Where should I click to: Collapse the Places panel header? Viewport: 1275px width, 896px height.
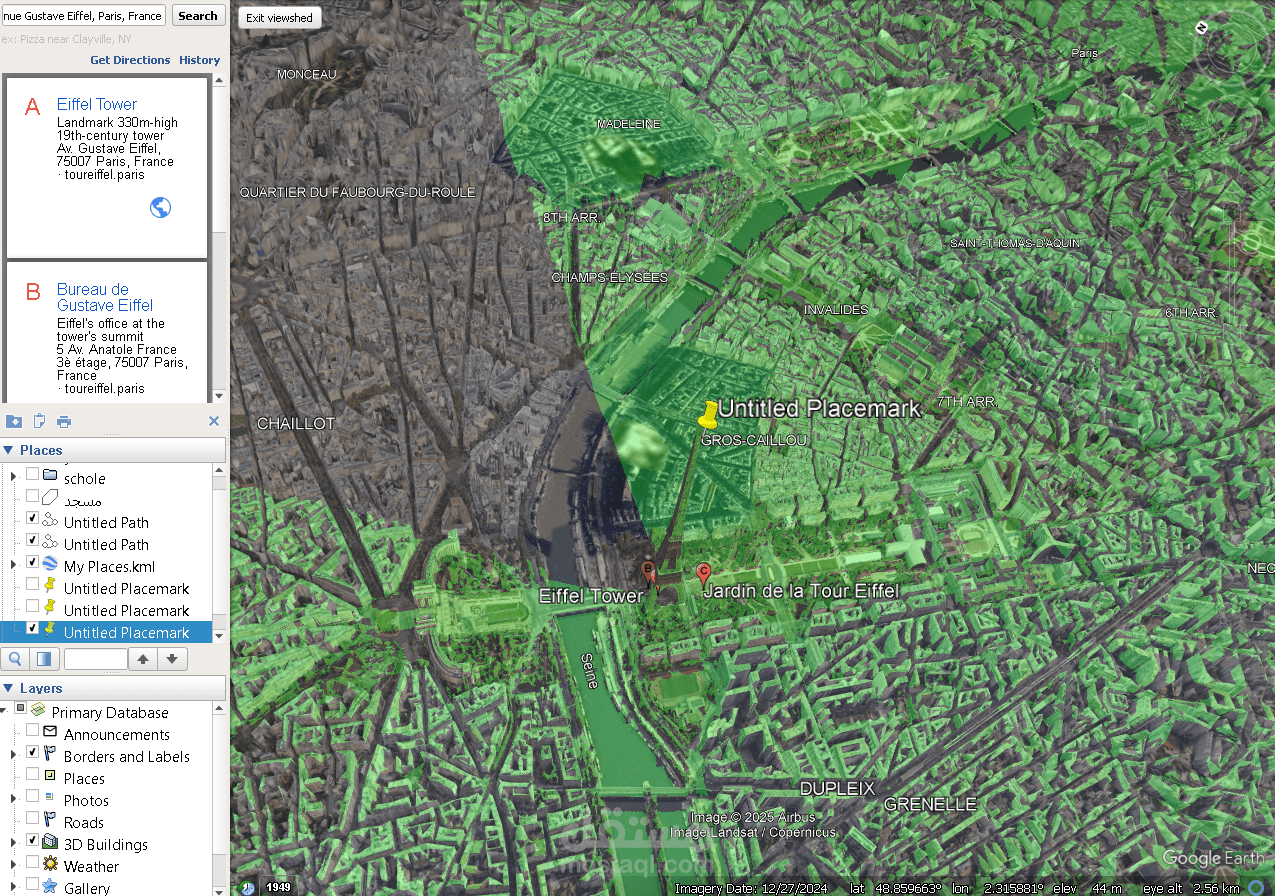point(9,450)
